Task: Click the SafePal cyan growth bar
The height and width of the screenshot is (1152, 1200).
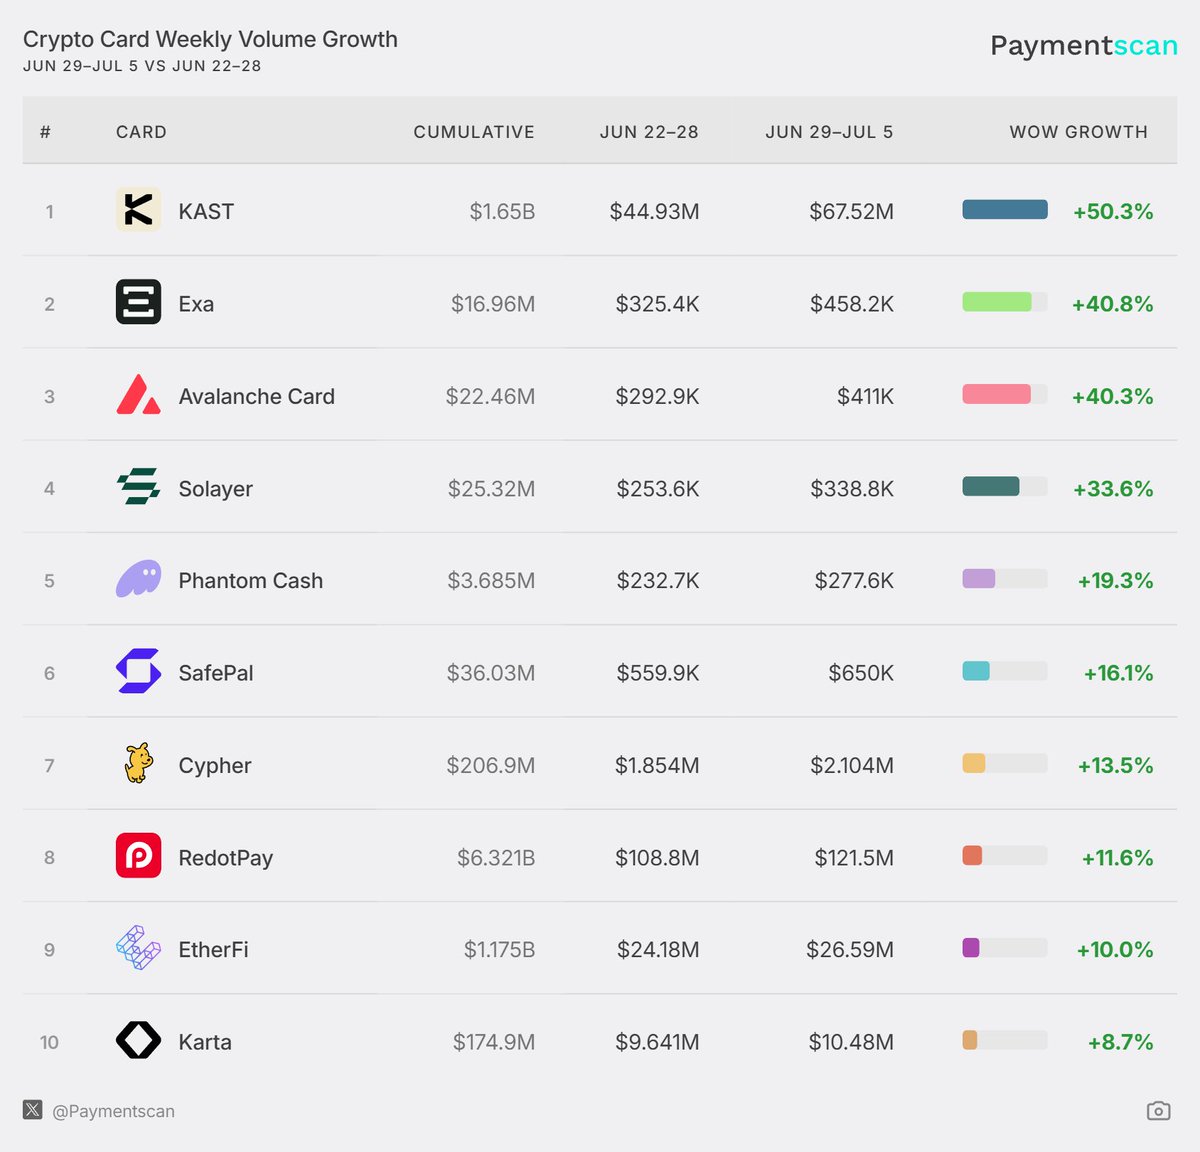Action: (x=976, y=671)
